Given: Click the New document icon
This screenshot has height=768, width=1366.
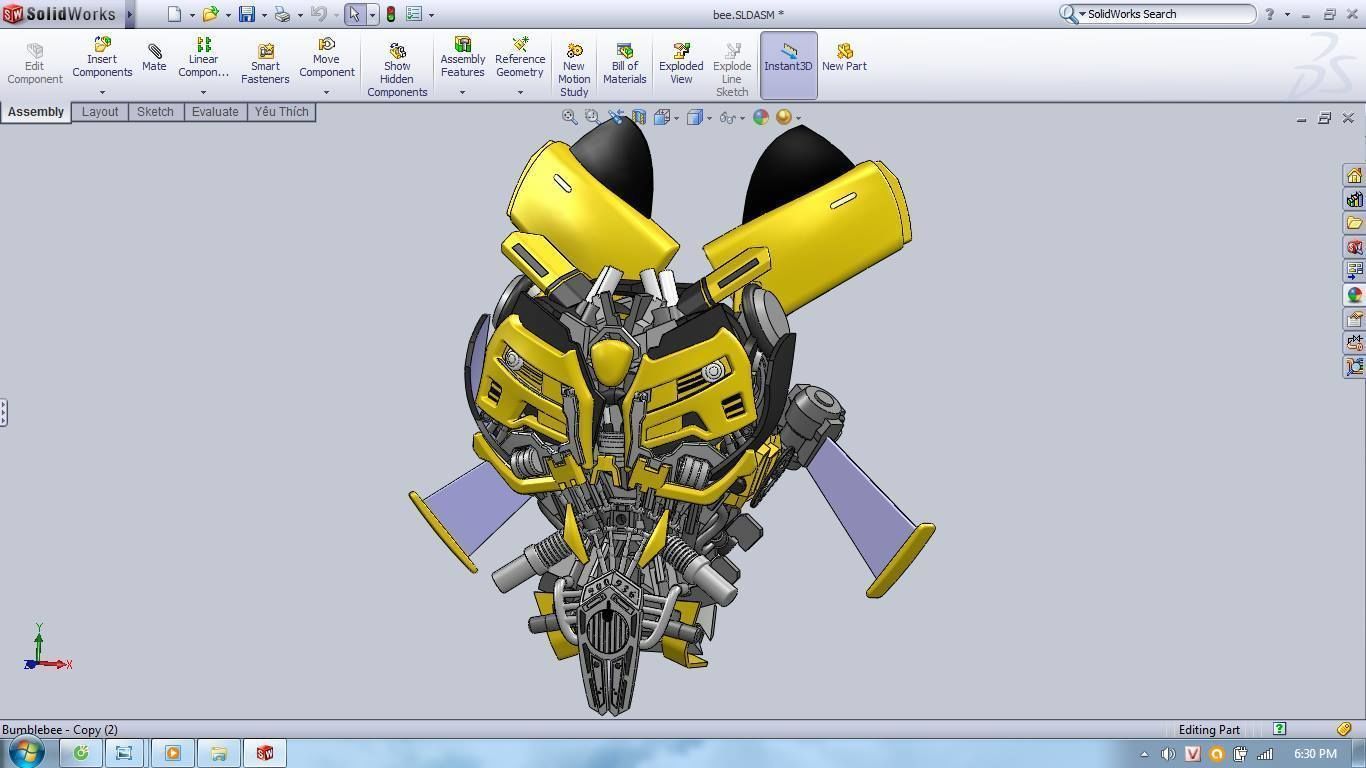Looking at the screenshot, I should click(x=174, y=14).
